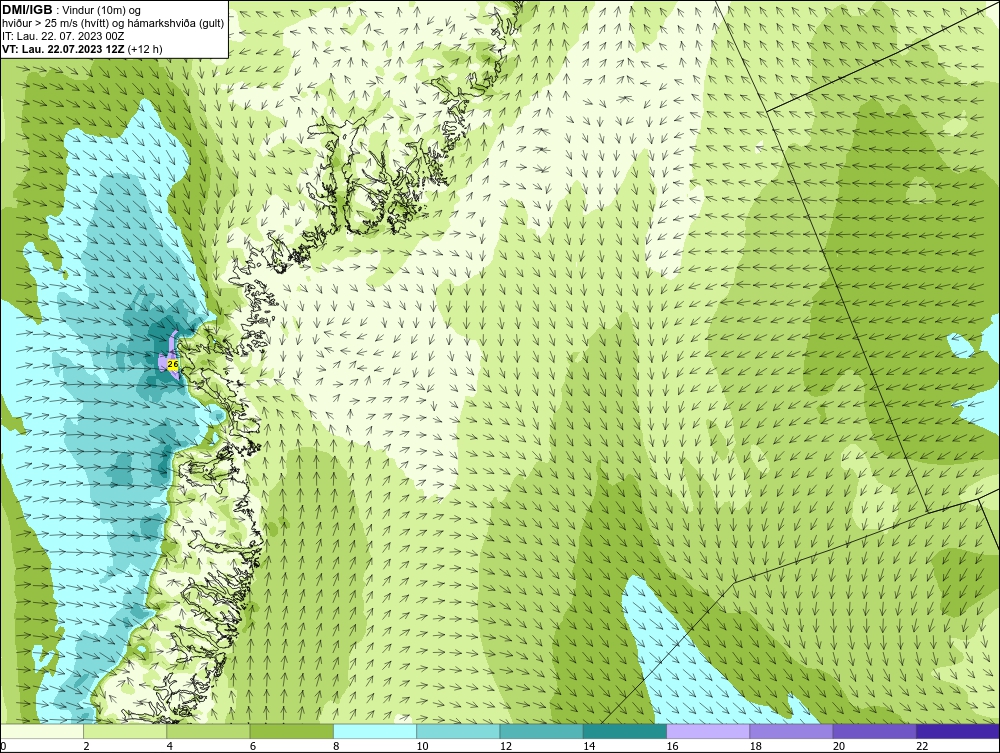Click the 0–2 m/s palest legend swatch
This screenshot has width=1000, height=753.
click(41, 731)
